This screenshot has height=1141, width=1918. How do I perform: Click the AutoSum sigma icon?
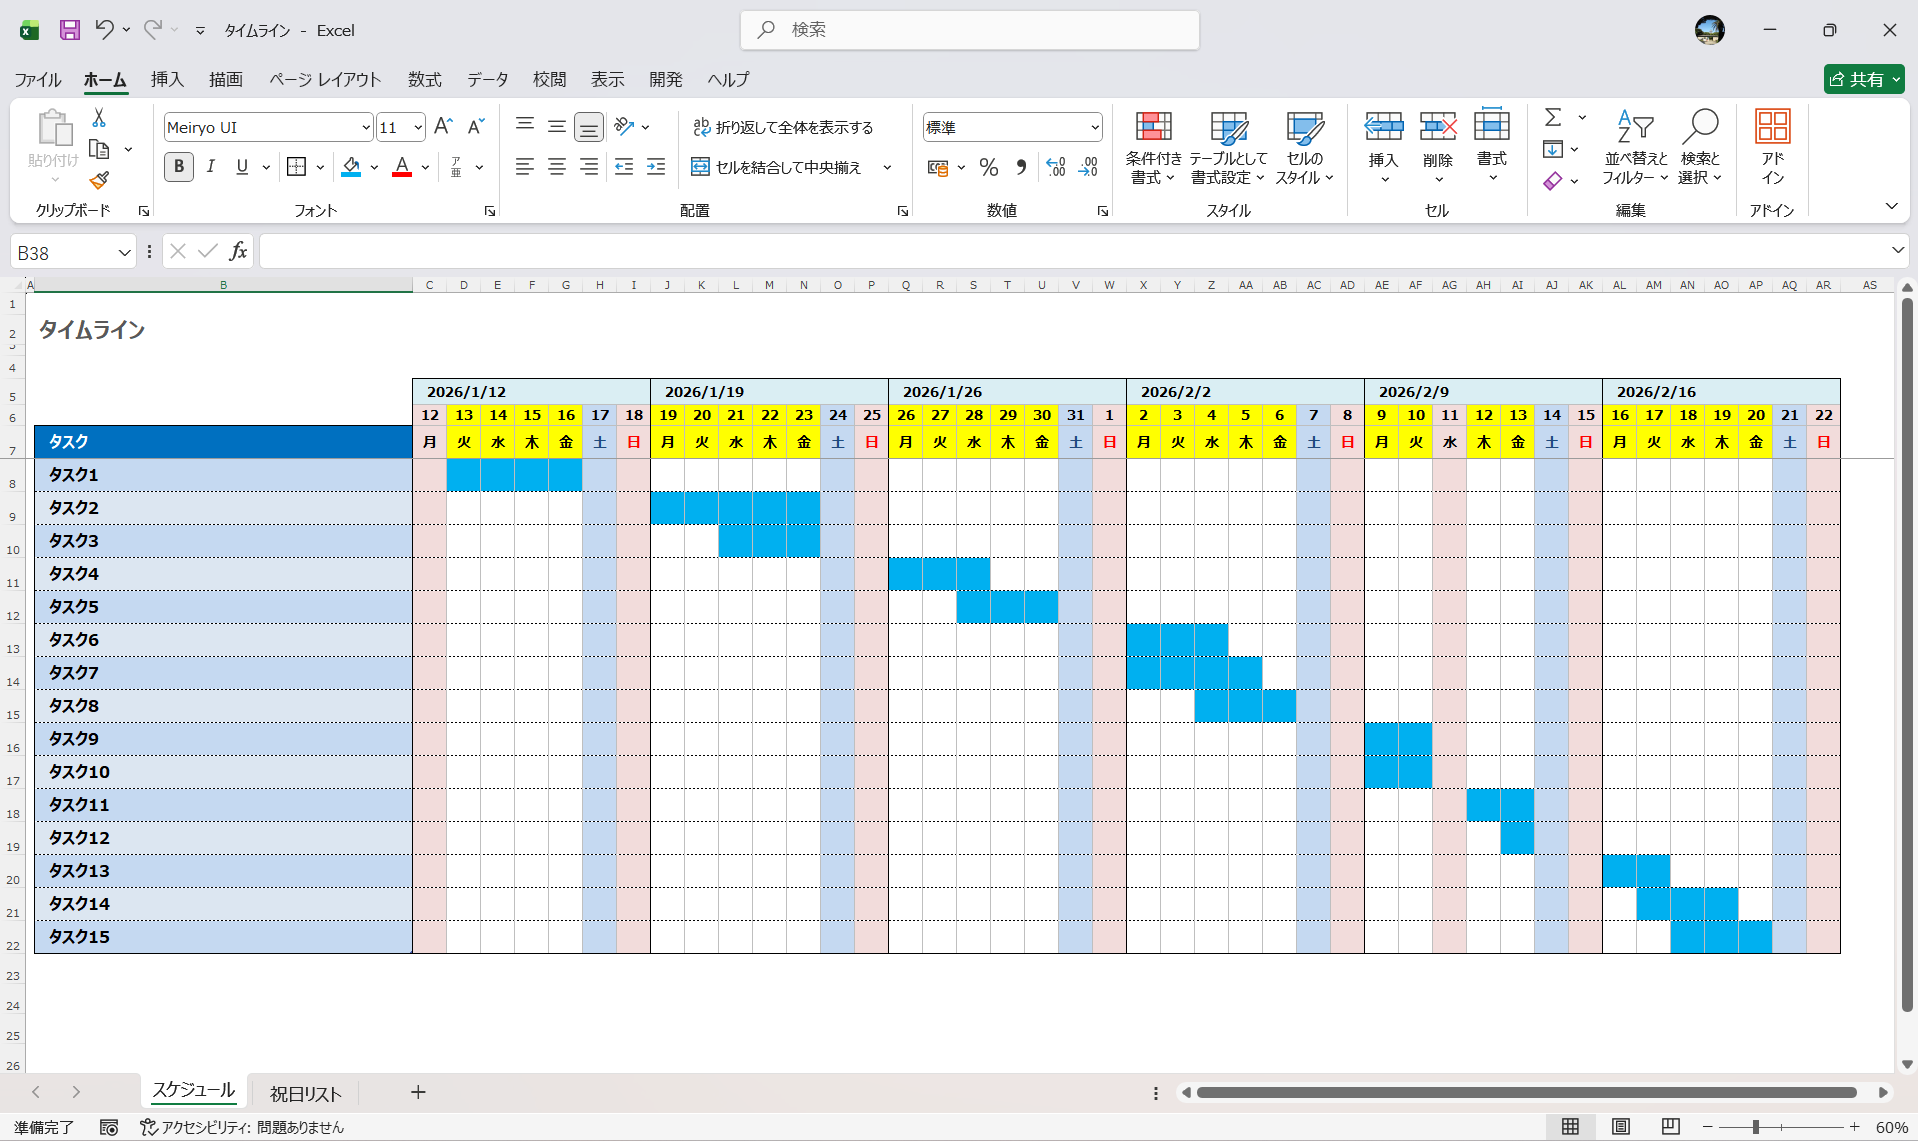(1553, 118)
